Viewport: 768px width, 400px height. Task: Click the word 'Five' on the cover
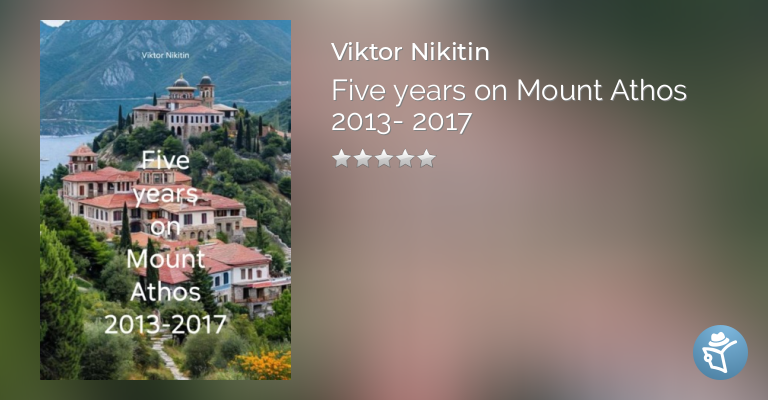pos(166,160)
